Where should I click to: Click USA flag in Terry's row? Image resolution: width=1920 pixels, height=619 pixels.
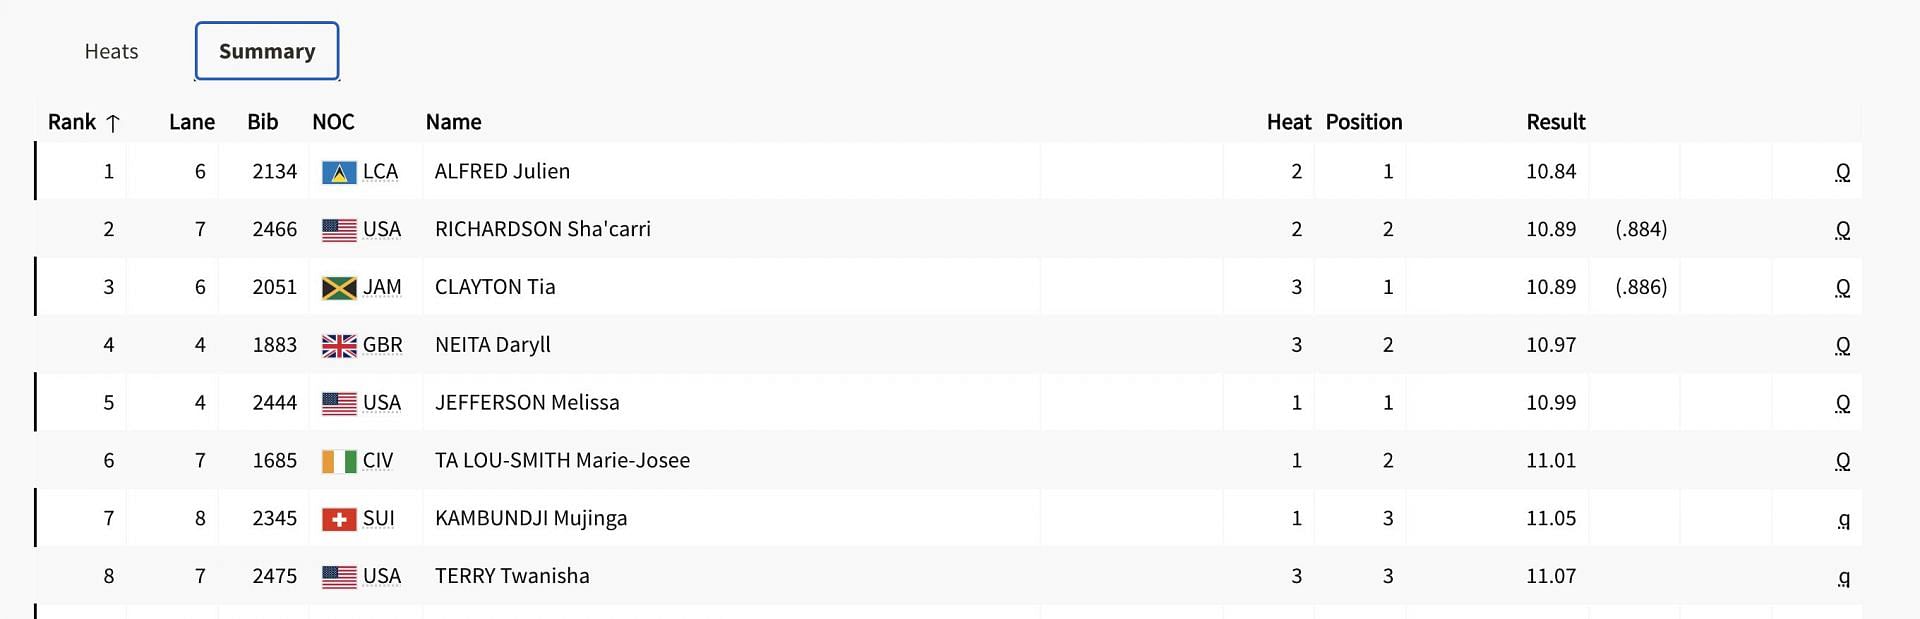pos(339,577)
